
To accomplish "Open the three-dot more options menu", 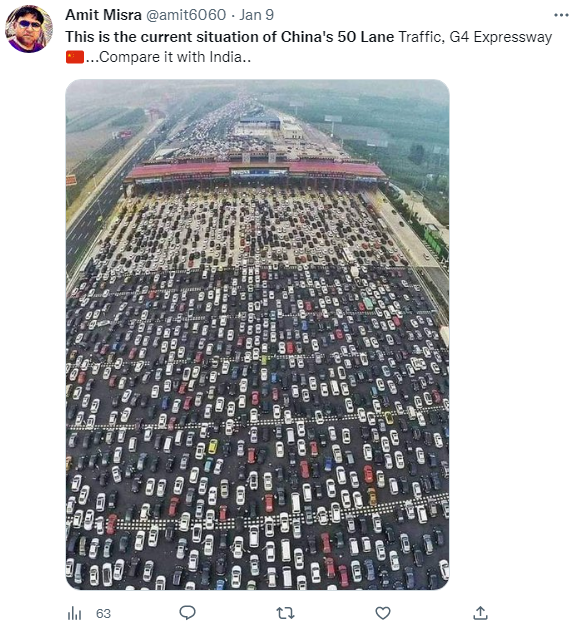I will (561, 15).
